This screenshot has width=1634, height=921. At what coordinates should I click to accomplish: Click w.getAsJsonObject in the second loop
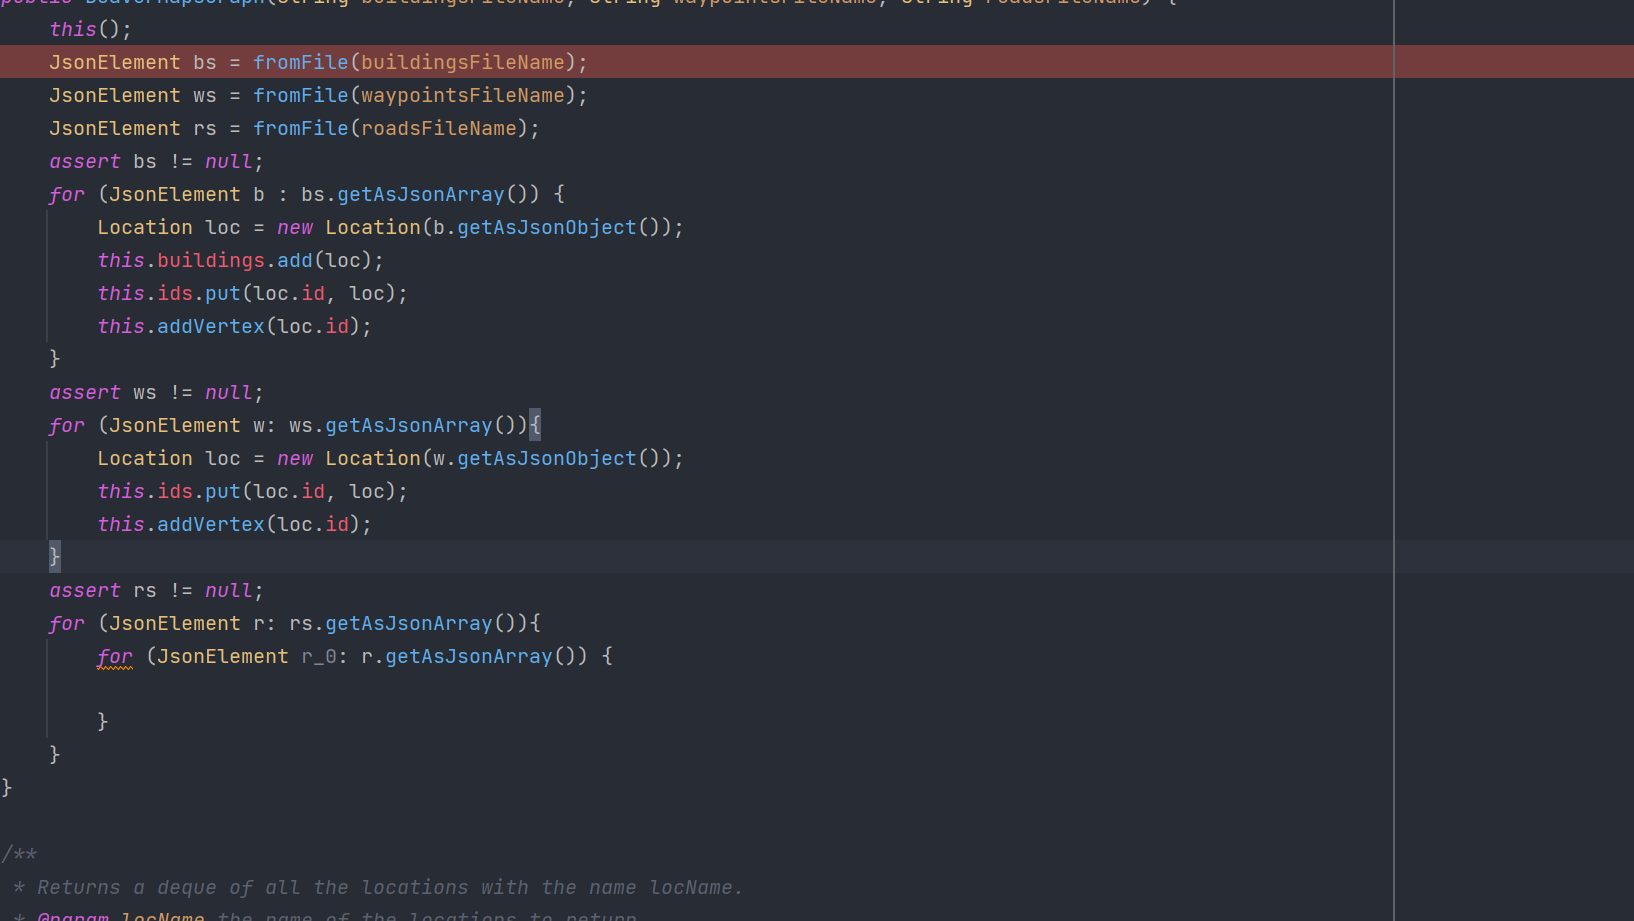pos(545,458)
